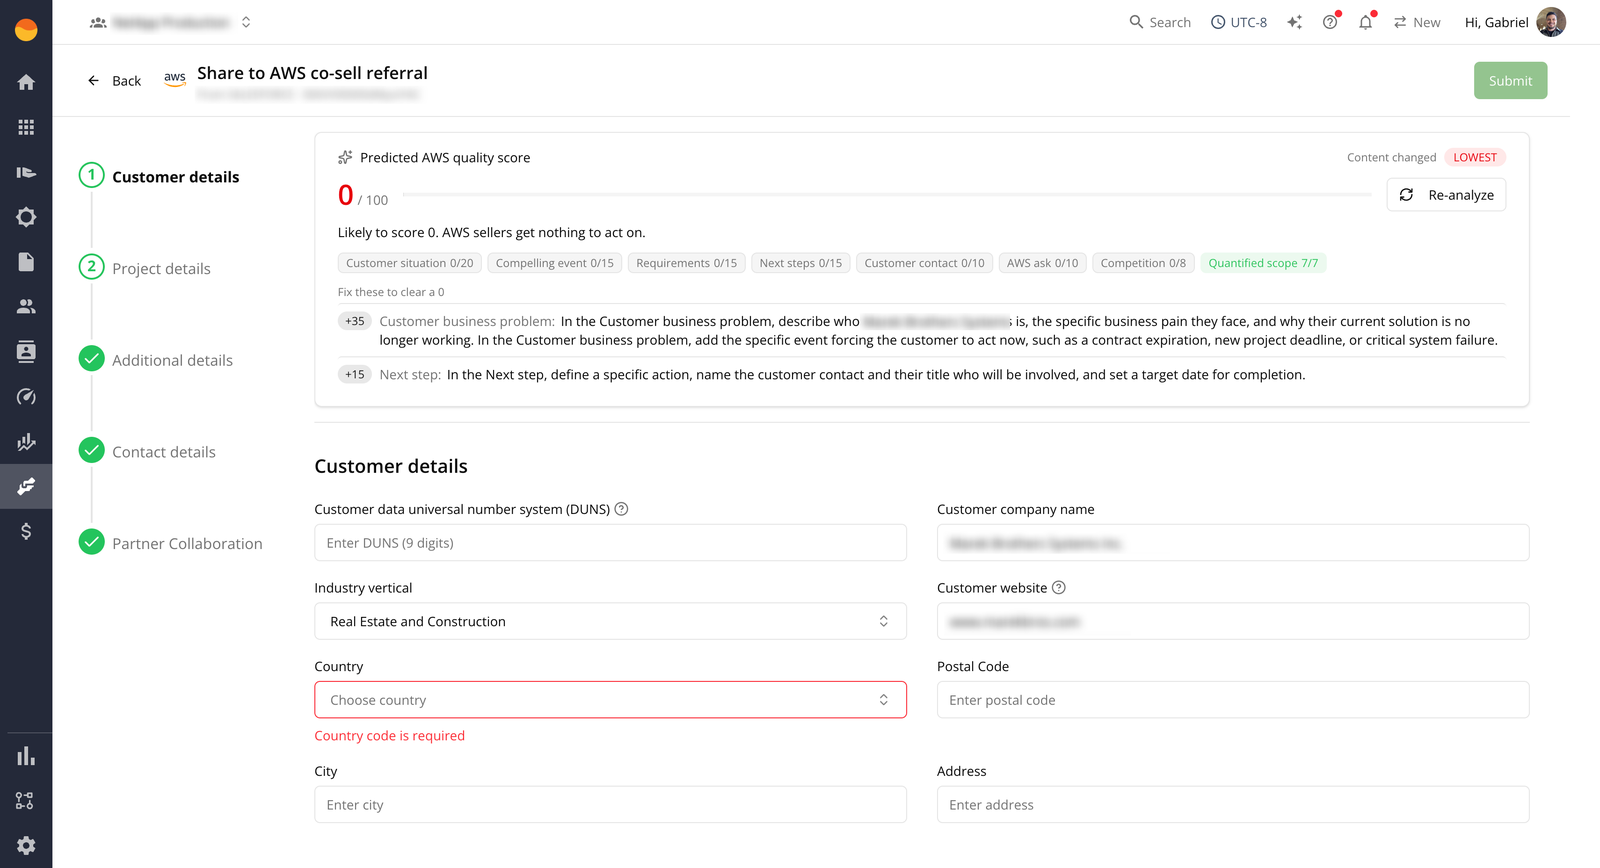Open the handshake co-sell icon in sidebar
Image resolution: width=1600 pixels, height=868 pixels.
[x=26, y=486]
